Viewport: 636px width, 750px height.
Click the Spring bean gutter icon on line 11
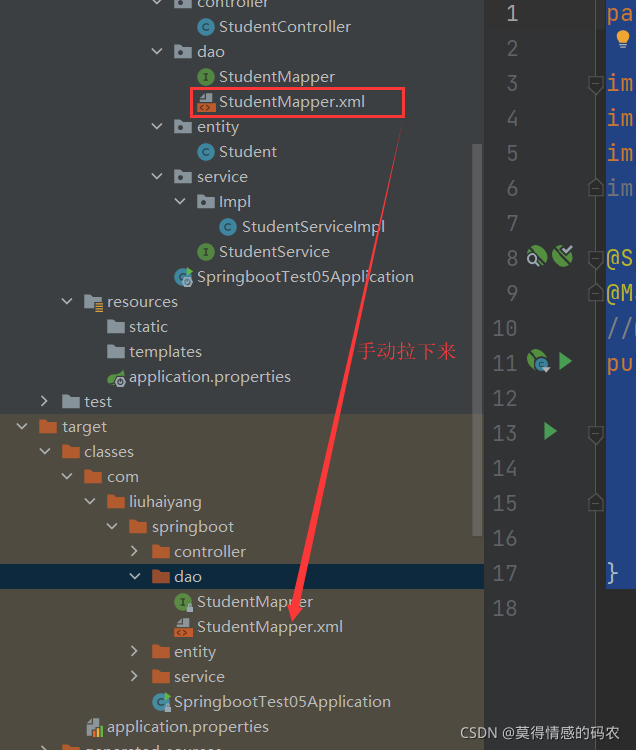tap(538, 361)
